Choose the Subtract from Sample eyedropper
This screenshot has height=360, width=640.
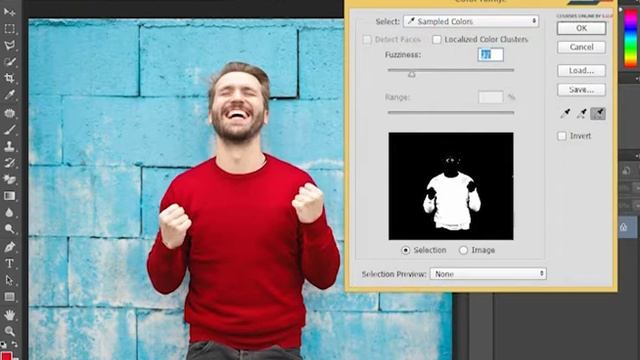point(598,113)
